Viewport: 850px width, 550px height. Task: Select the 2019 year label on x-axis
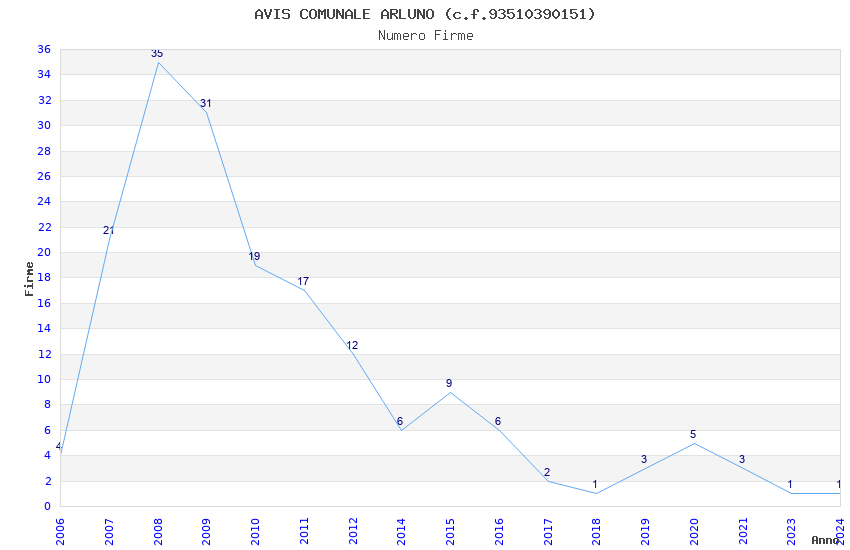645,531
